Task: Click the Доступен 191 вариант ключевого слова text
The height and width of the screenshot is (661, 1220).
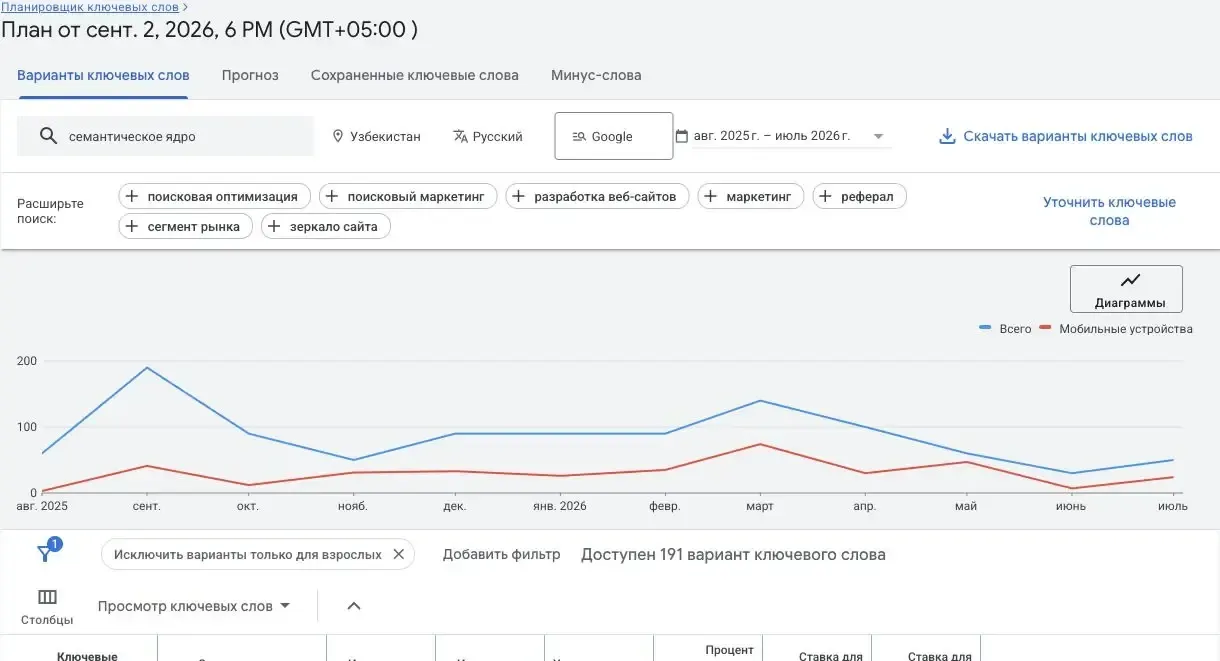Action: click(x=733, y=554)
